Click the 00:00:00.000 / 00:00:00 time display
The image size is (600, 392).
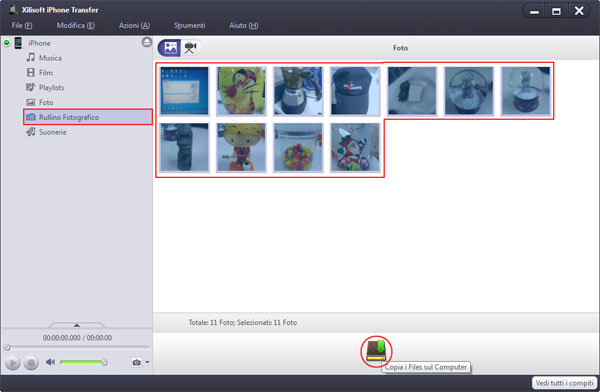[x=77, y=338]
